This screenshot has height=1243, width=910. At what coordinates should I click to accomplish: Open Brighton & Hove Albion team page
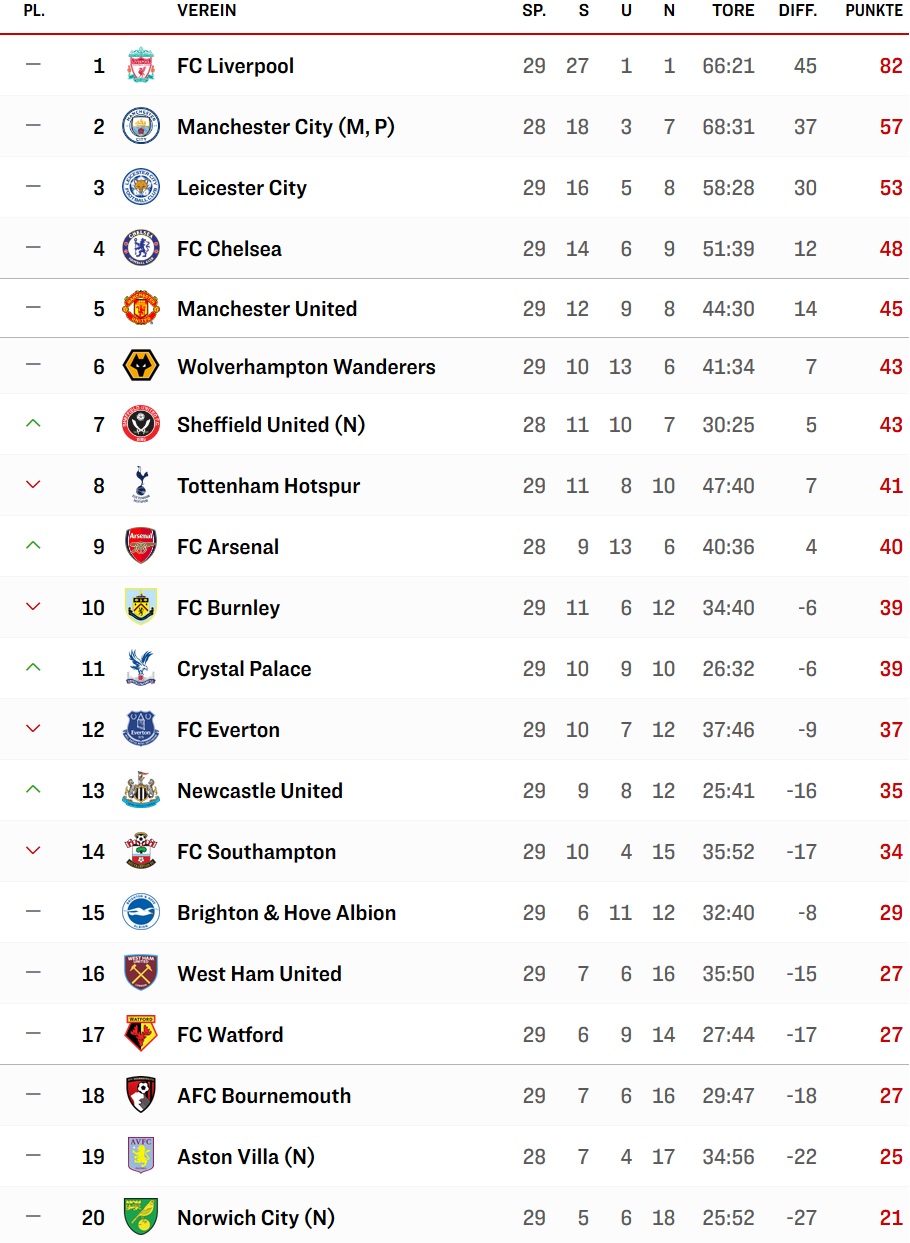287,913
